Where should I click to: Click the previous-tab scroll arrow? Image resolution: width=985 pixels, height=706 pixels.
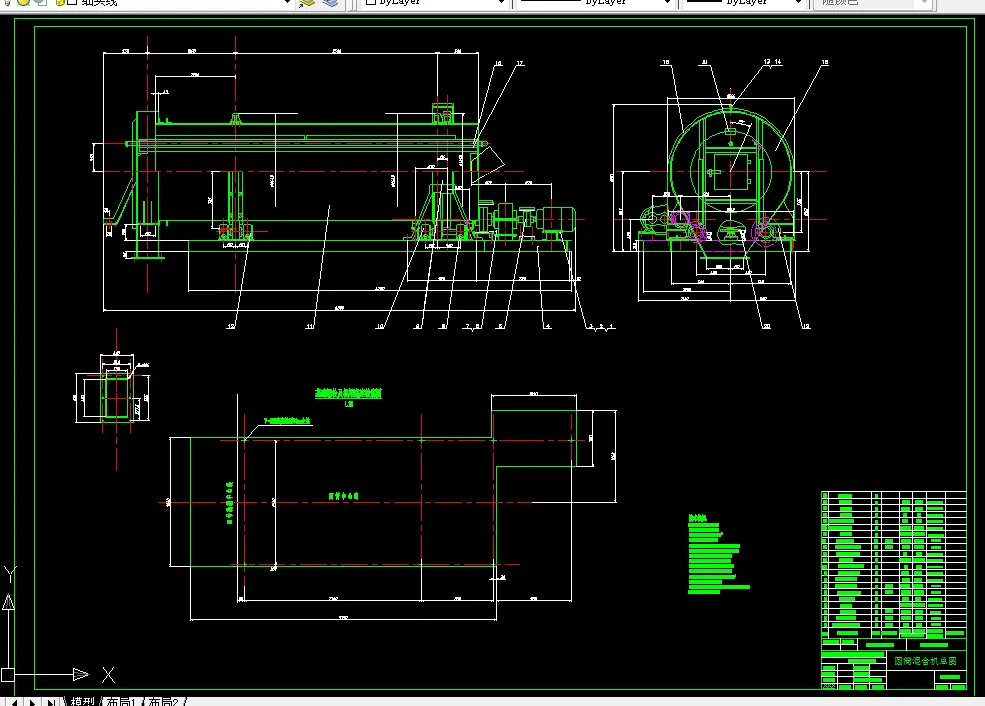14,702
